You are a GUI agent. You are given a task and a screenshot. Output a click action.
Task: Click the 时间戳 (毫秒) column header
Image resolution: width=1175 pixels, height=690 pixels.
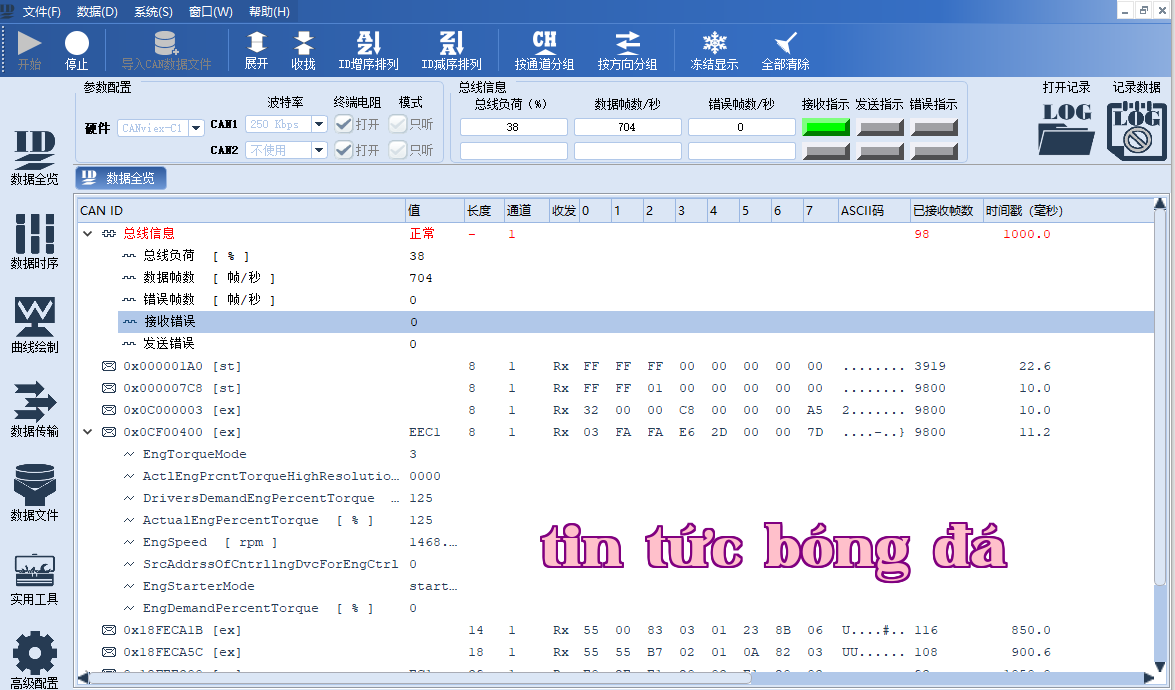tap(1069, 211)
